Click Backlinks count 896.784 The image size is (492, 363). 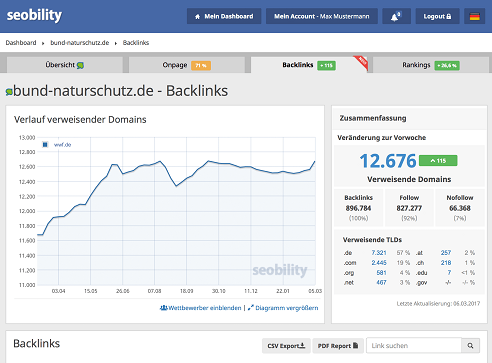tap(358, 208)
